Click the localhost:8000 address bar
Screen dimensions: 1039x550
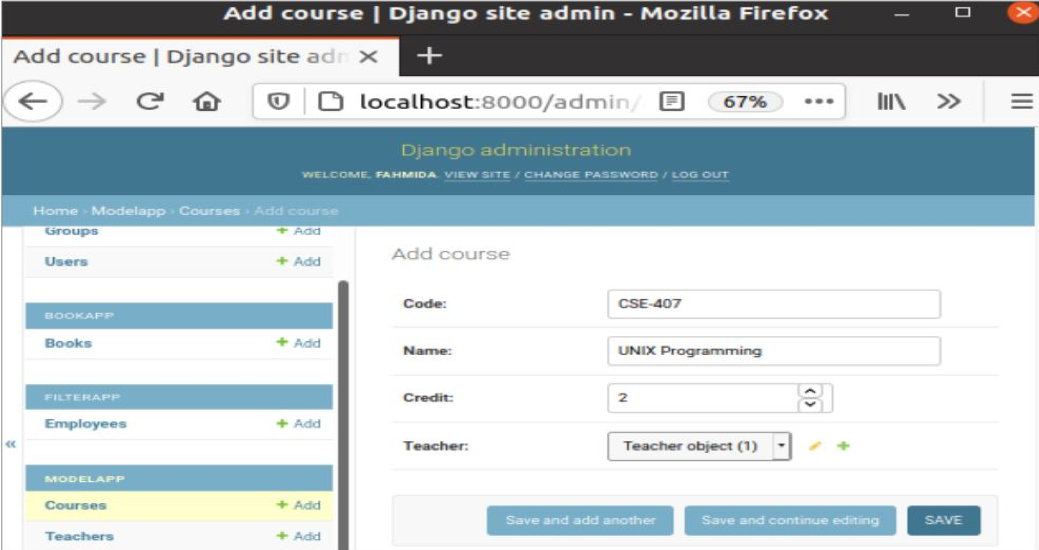(x=500, y=101)
